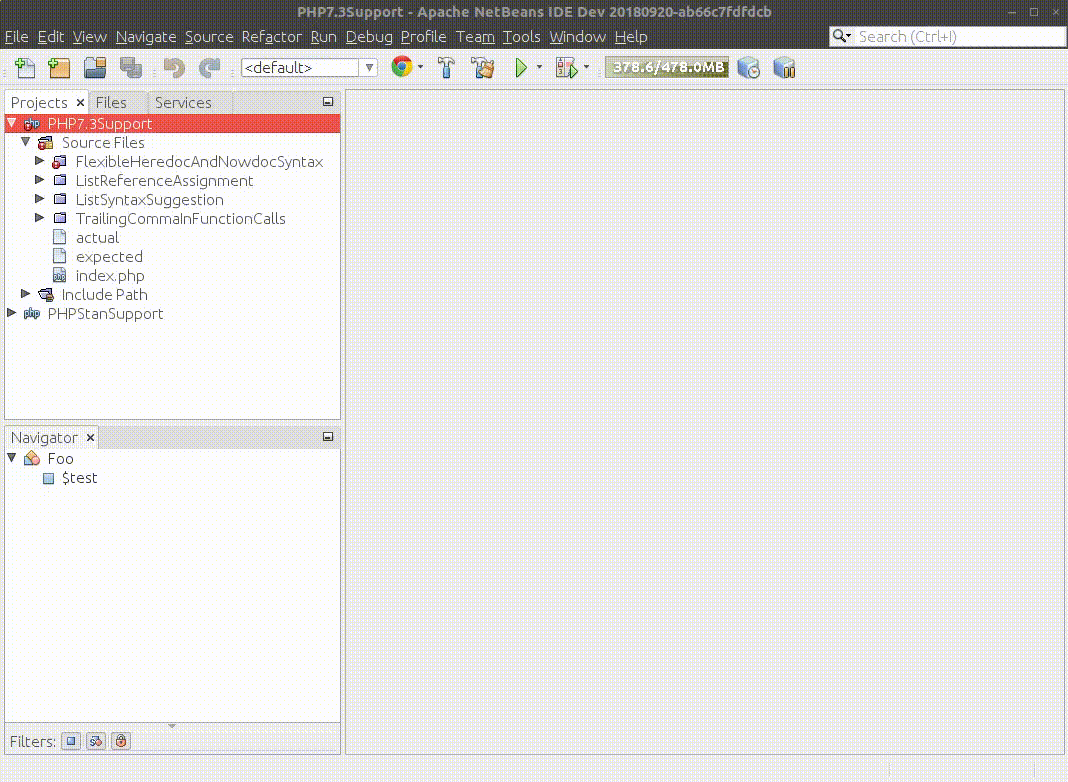This screenshot has width=1068, height=782.
Task: Open the Debug Project dropdown arrow
Action: 586,67
